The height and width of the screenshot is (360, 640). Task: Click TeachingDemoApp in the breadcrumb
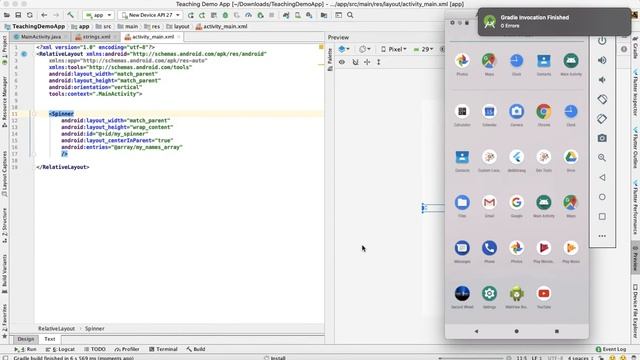point(35,27)
